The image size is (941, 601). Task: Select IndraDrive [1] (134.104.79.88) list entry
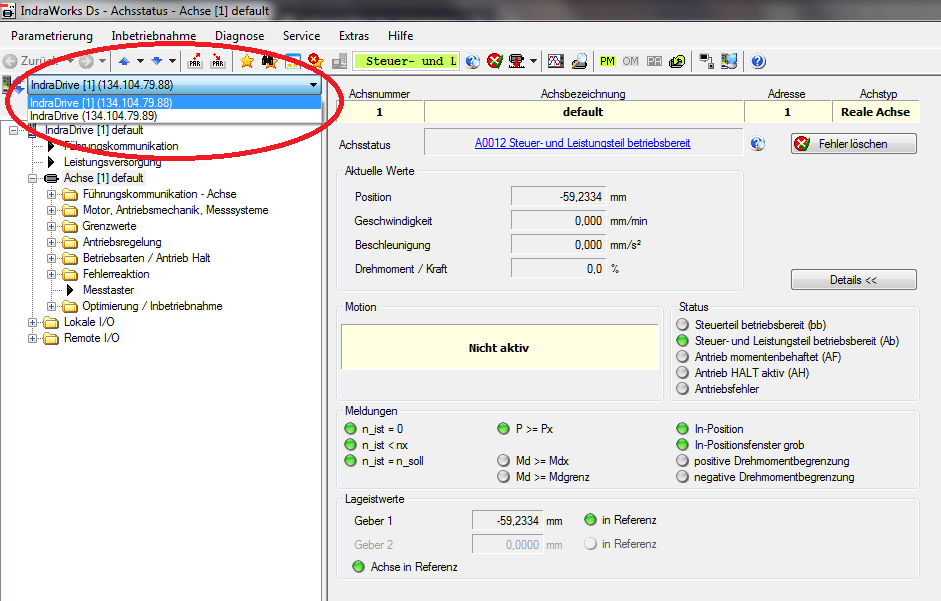click(175, 103)
